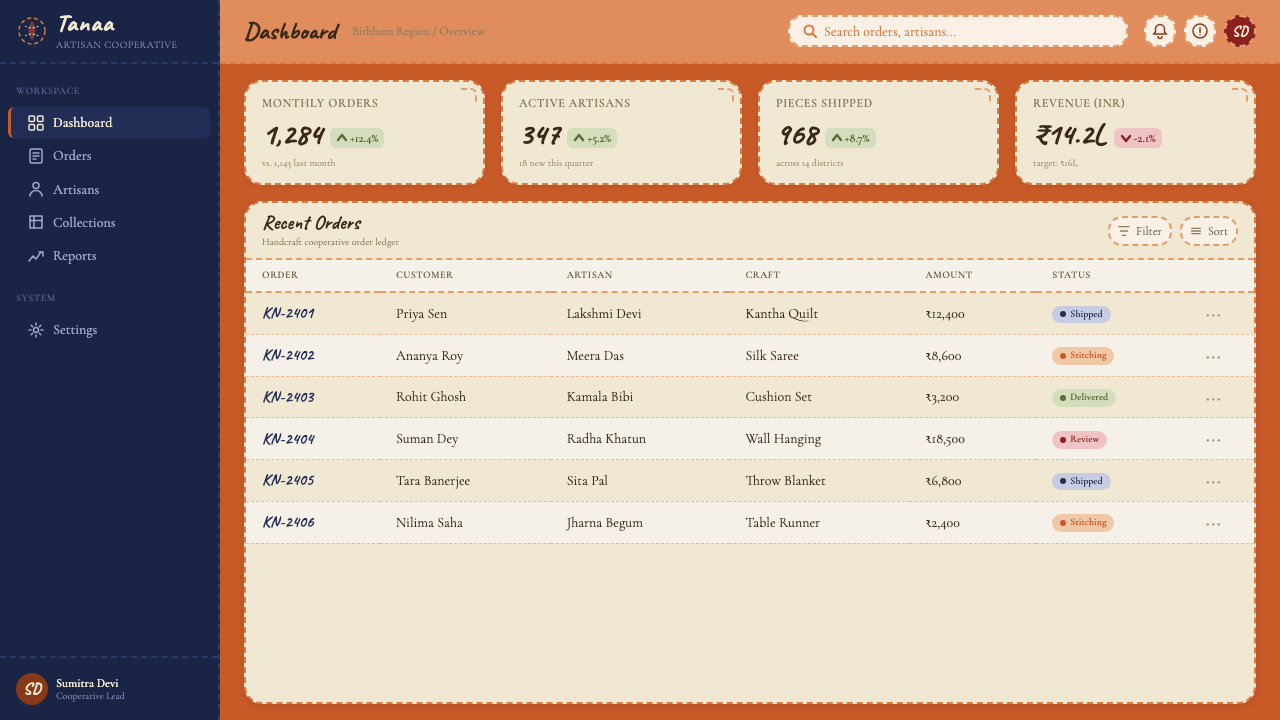This screenshot has height=720, width=1280.
Task: Open Reports in the sidebar
Action: tap(110, 256)
